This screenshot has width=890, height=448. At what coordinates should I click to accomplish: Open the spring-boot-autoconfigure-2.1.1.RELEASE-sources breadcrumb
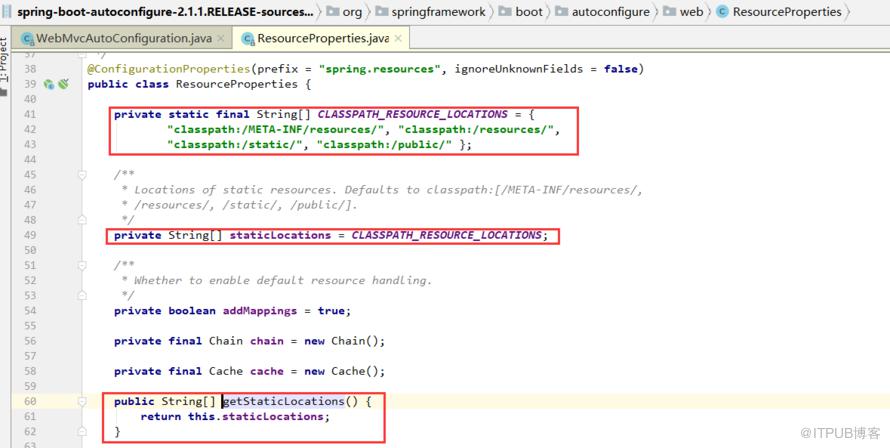[x=165, y=11]
